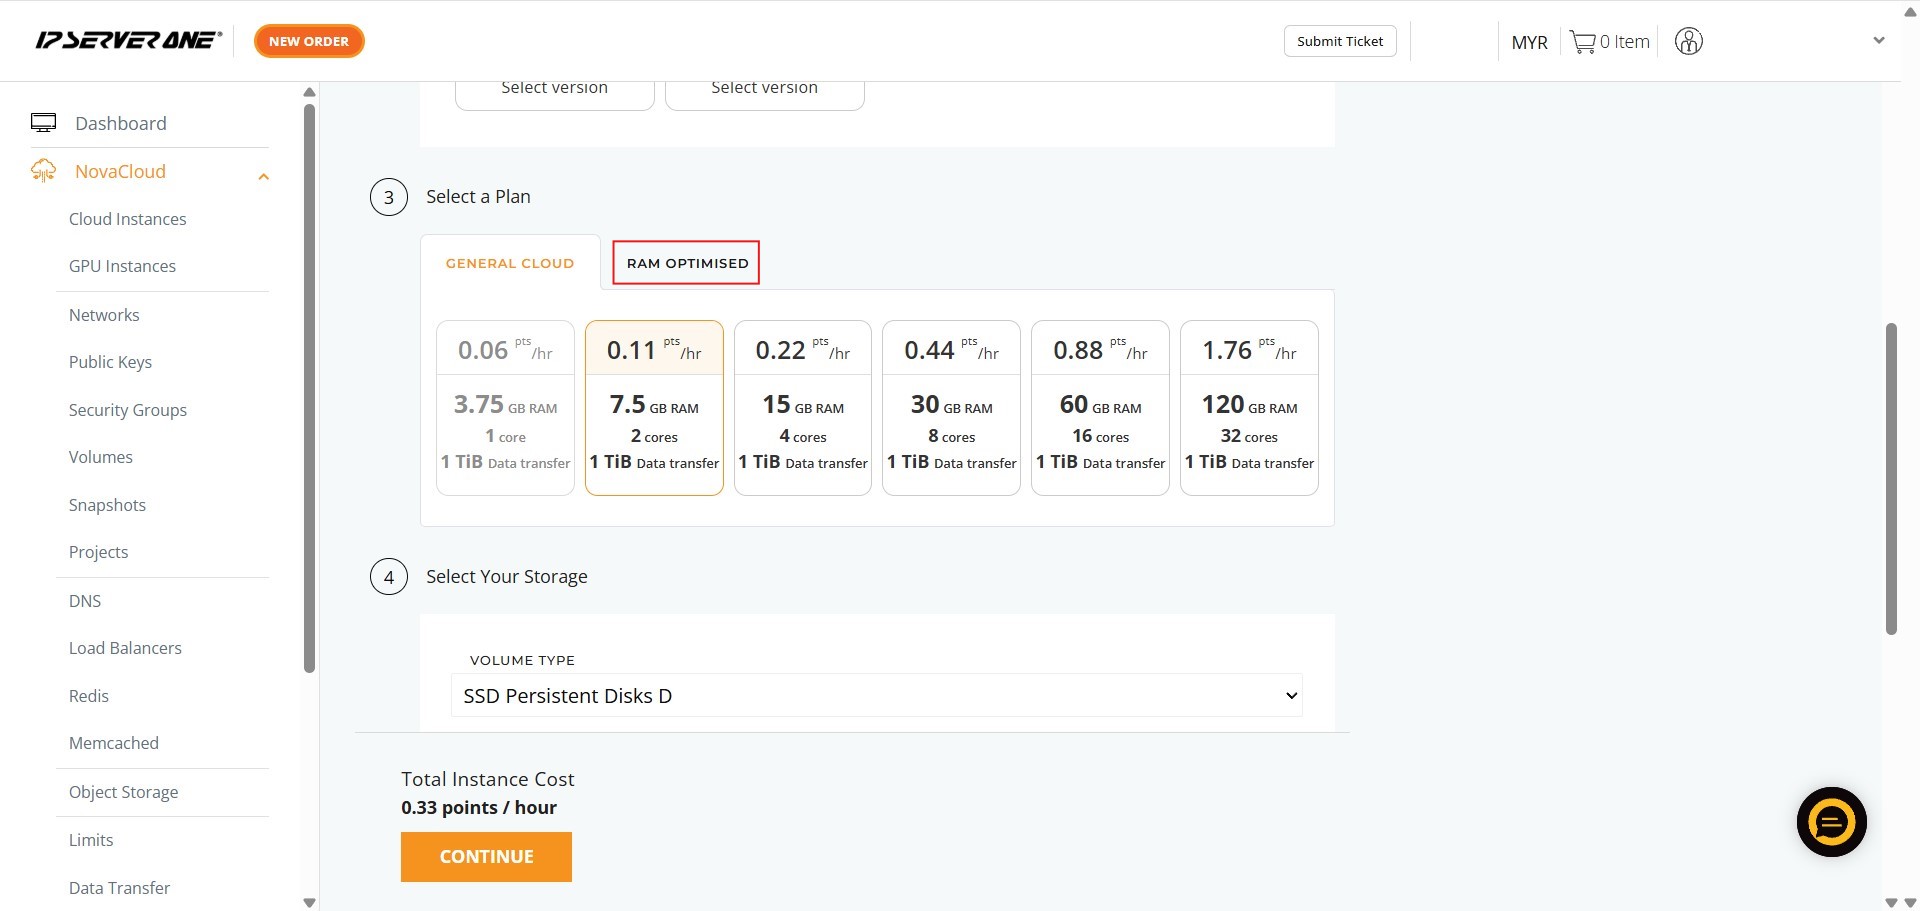Switch to the General Cloud tab

click(x=510, y=263)
